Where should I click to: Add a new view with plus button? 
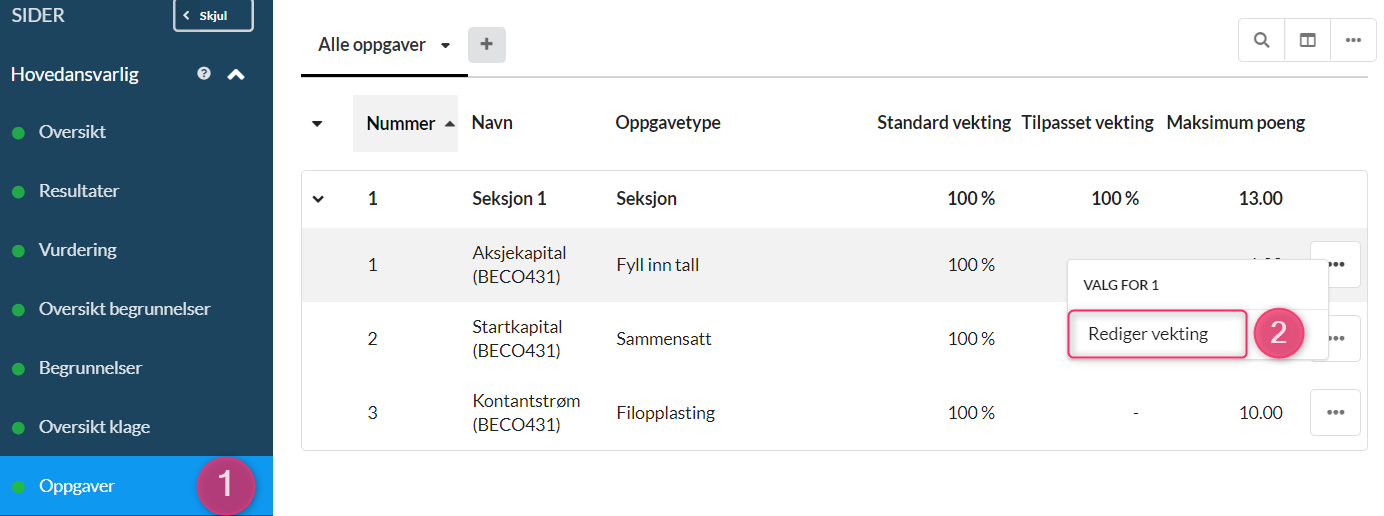[x=487, y=45]
